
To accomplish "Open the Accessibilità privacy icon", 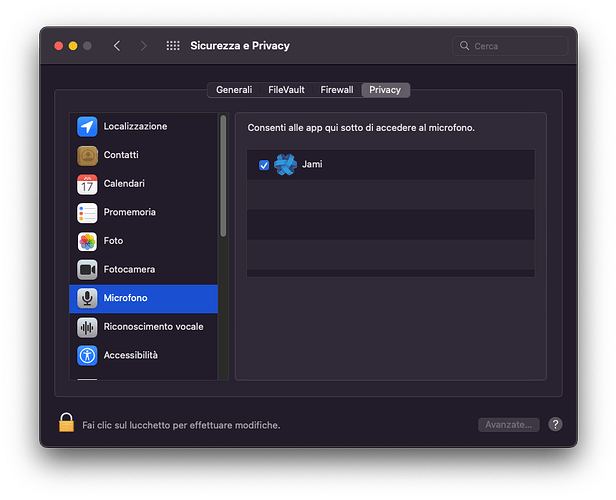I will 87,355.
